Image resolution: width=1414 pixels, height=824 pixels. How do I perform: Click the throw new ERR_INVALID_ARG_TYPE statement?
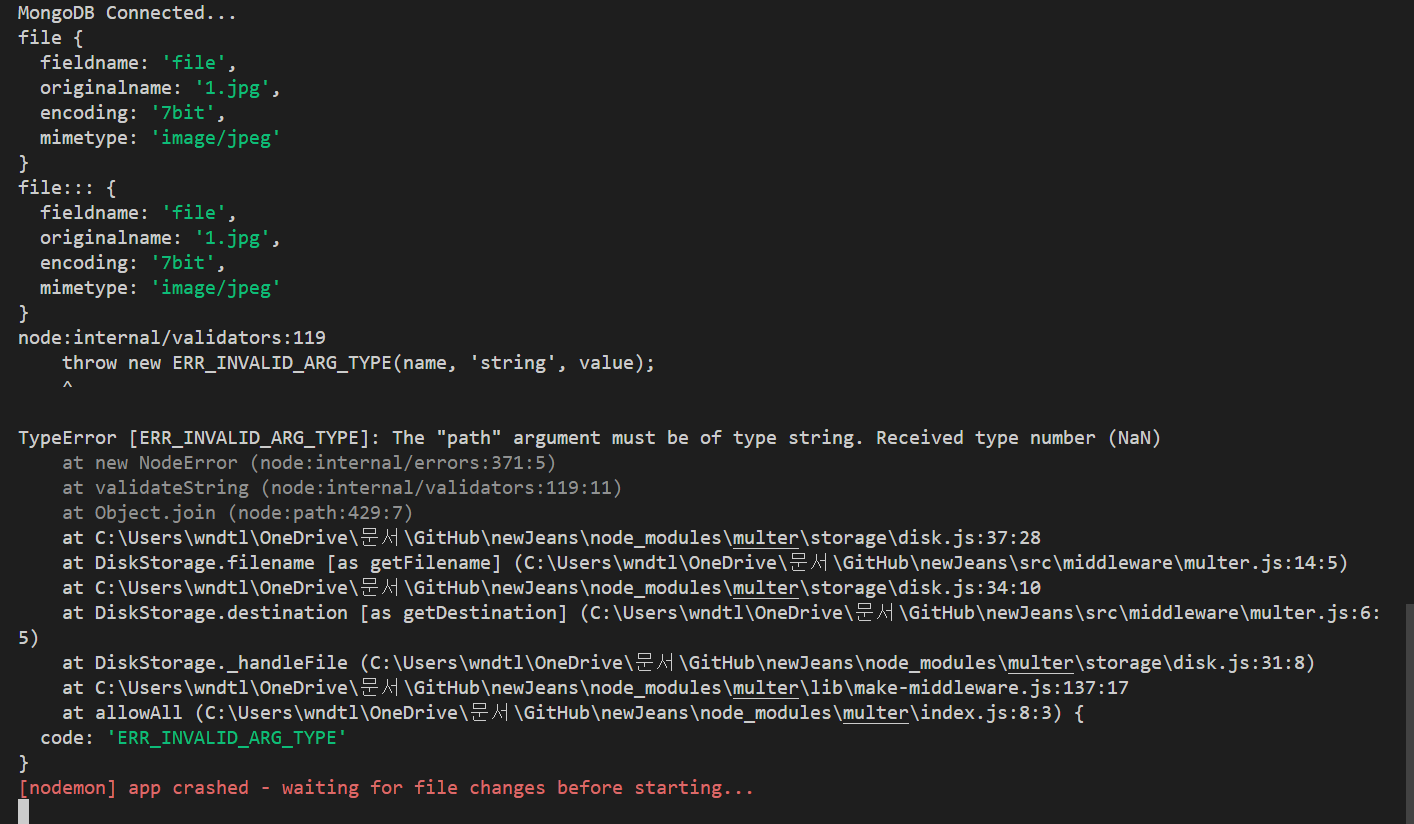click(358, 363)
